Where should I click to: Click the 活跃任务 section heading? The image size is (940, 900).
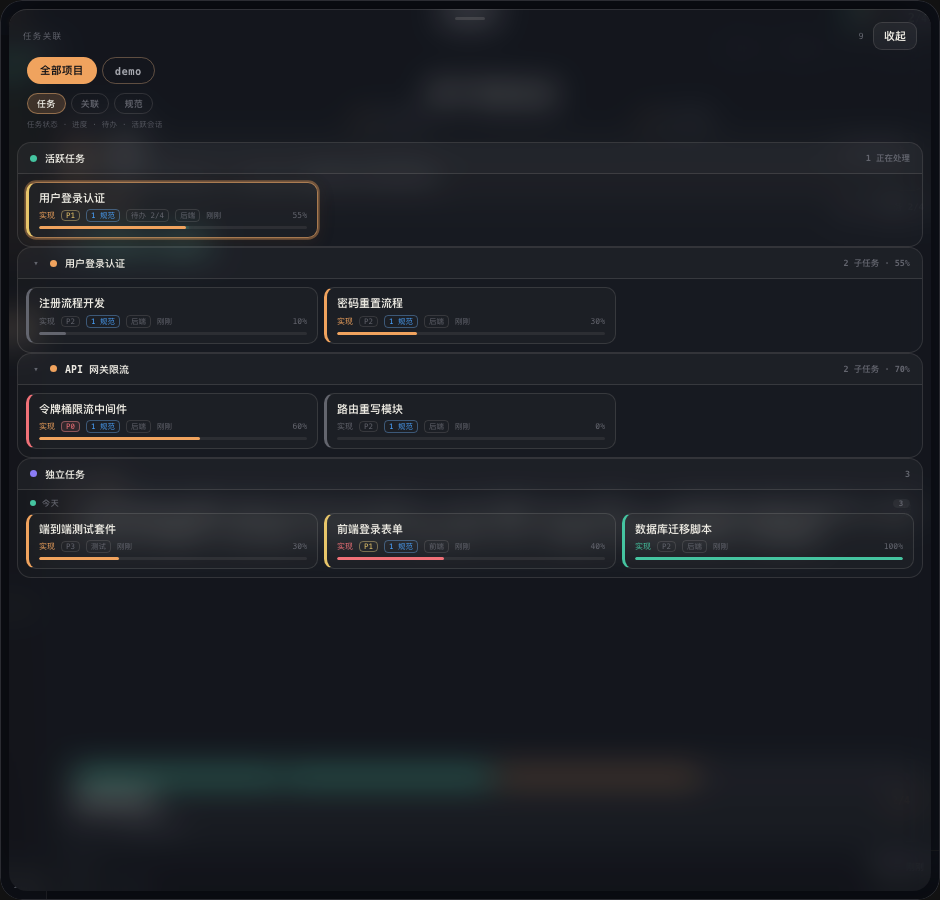click(x=65, y=158)
